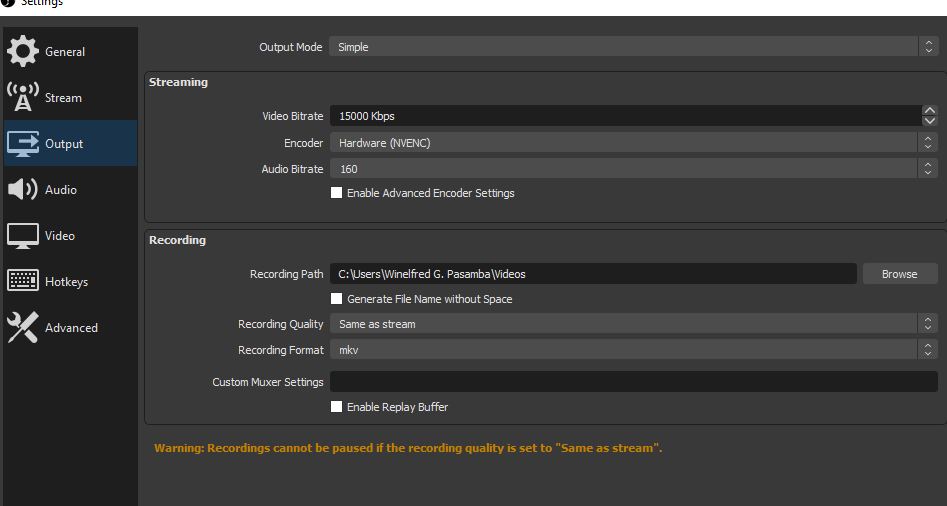Open General settings via gear icon
Screen dimensions: 947x506
point(23,51)
